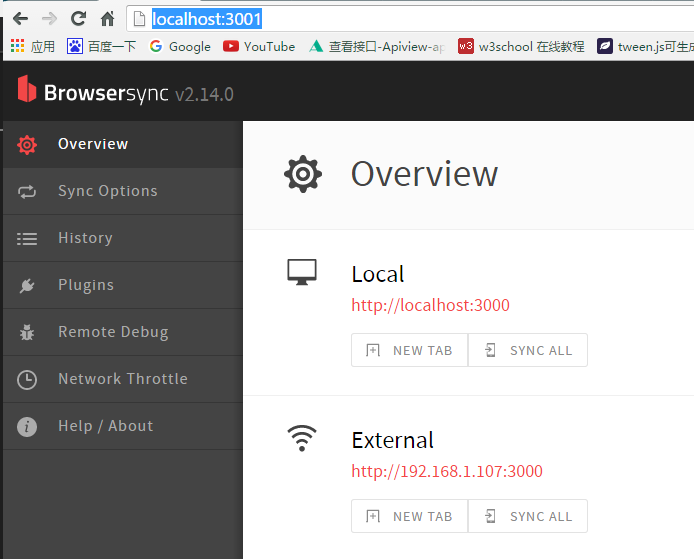
Task: Click the Network Throttle clock icon
Action: click(x=27, y=380)
